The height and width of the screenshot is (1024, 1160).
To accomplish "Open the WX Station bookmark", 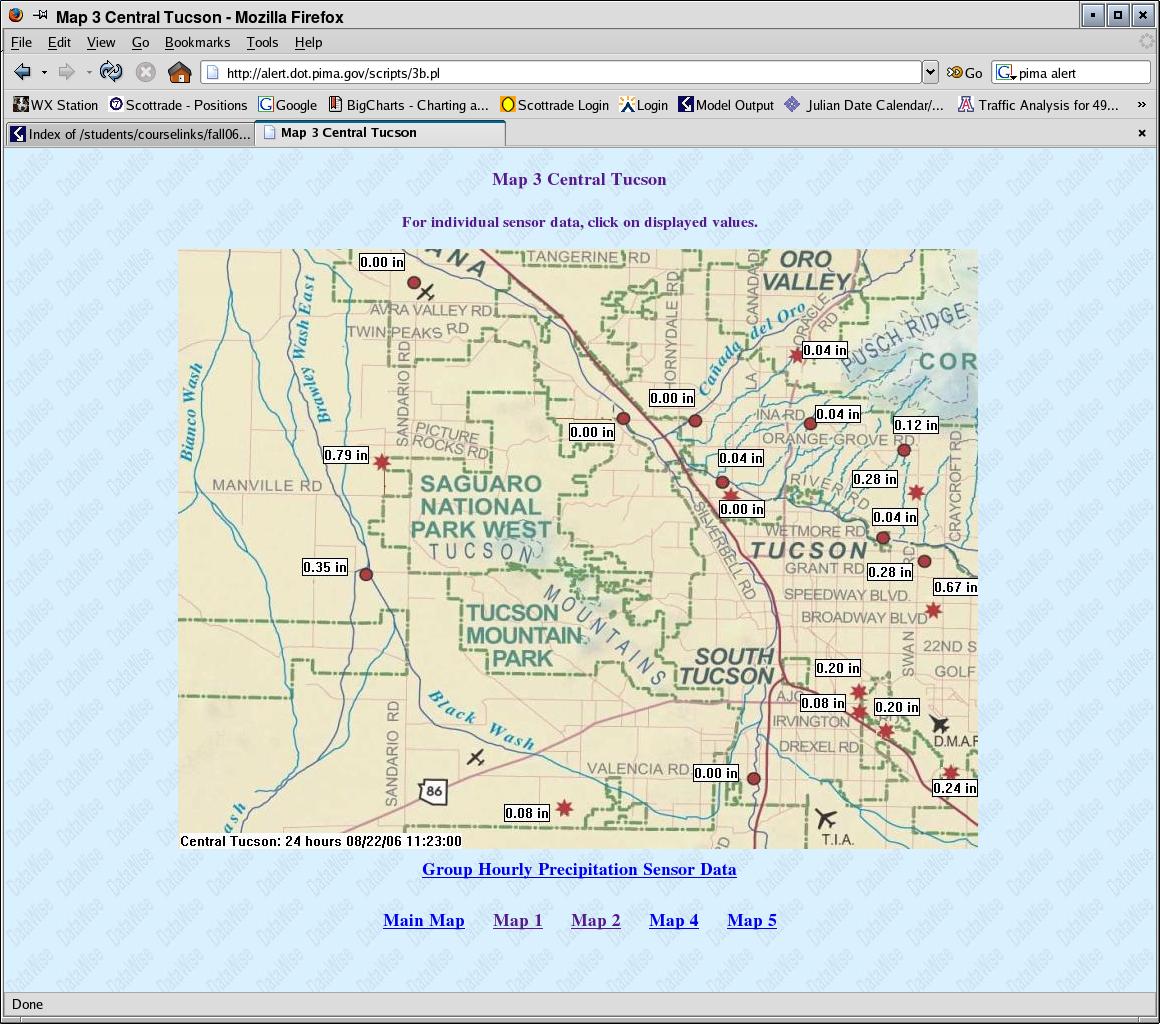I will point(56,105).
